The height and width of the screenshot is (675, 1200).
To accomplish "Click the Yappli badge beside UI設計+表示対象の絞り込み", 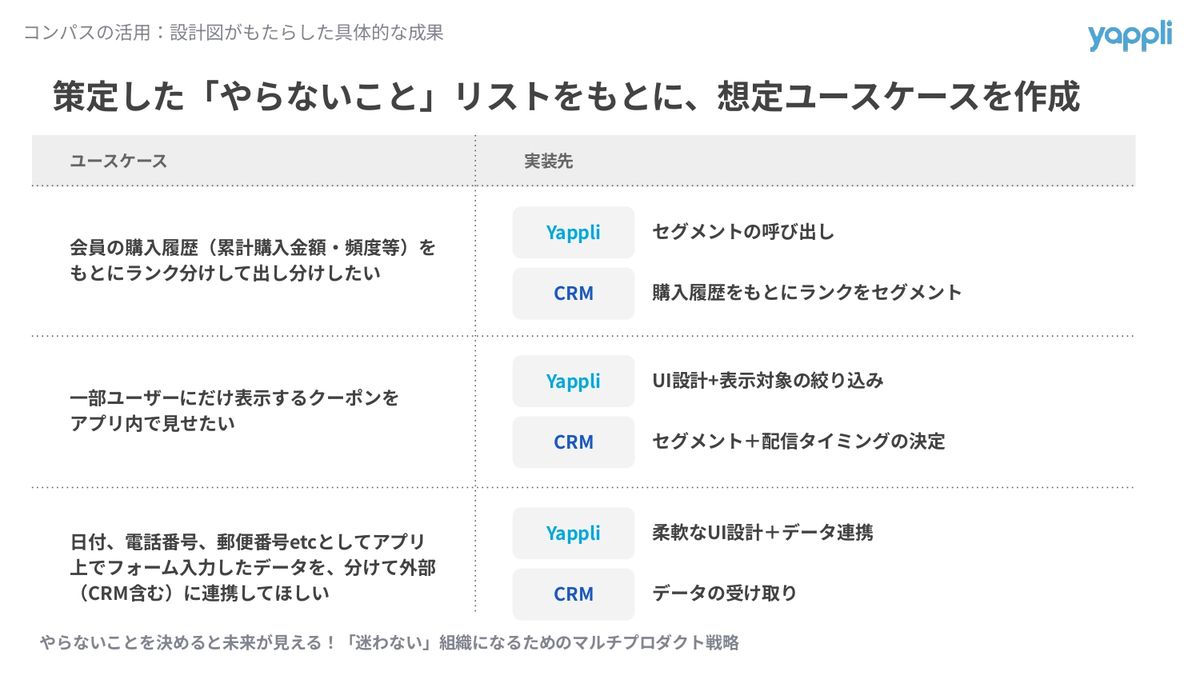I will pyautogui.click(x=573, y=381).
